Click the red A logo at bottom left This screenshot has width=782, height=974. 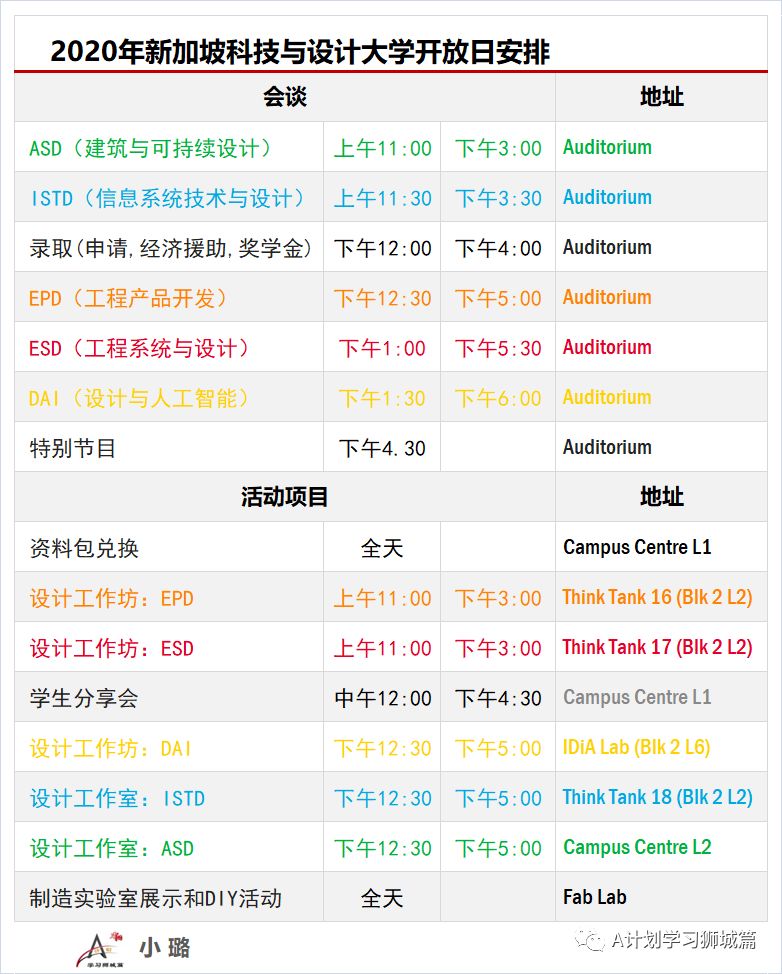pos(98,946)
